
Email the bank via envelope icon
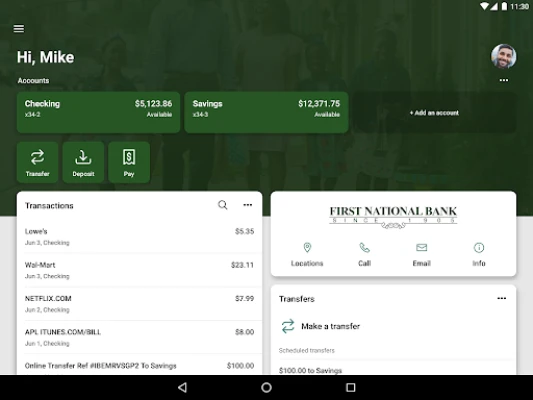click(x=422, y=247)
